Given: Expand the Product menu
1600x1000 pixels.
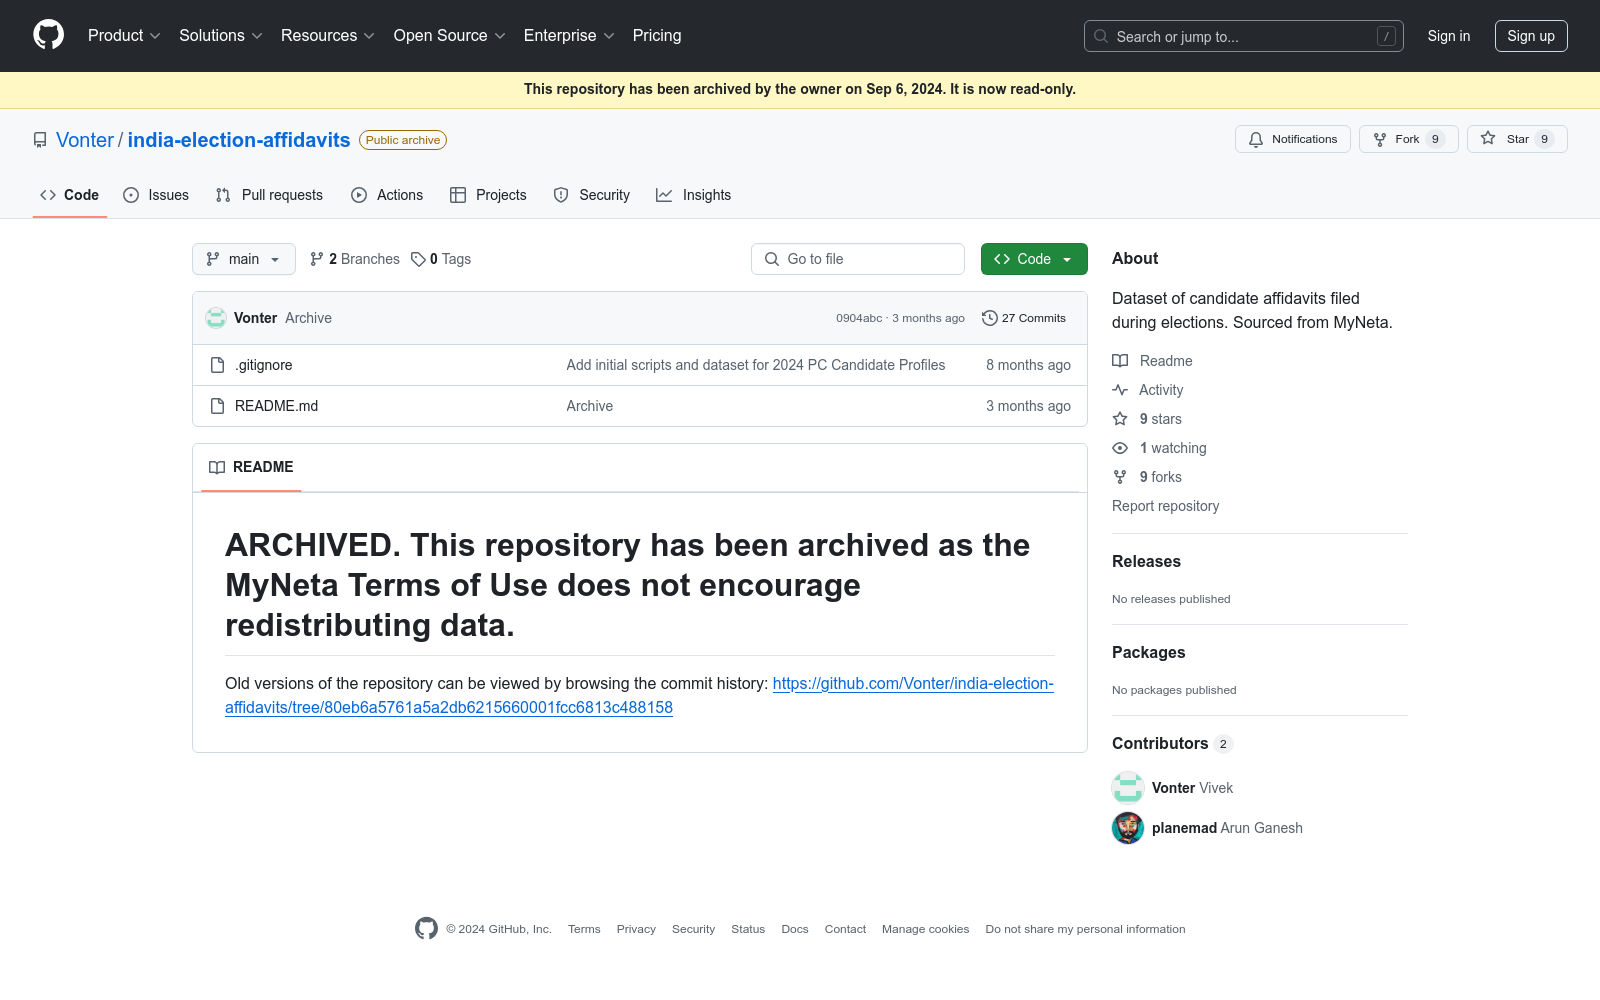Looking at the screenshot, I should pyautogui.click(x=124, y=36).
